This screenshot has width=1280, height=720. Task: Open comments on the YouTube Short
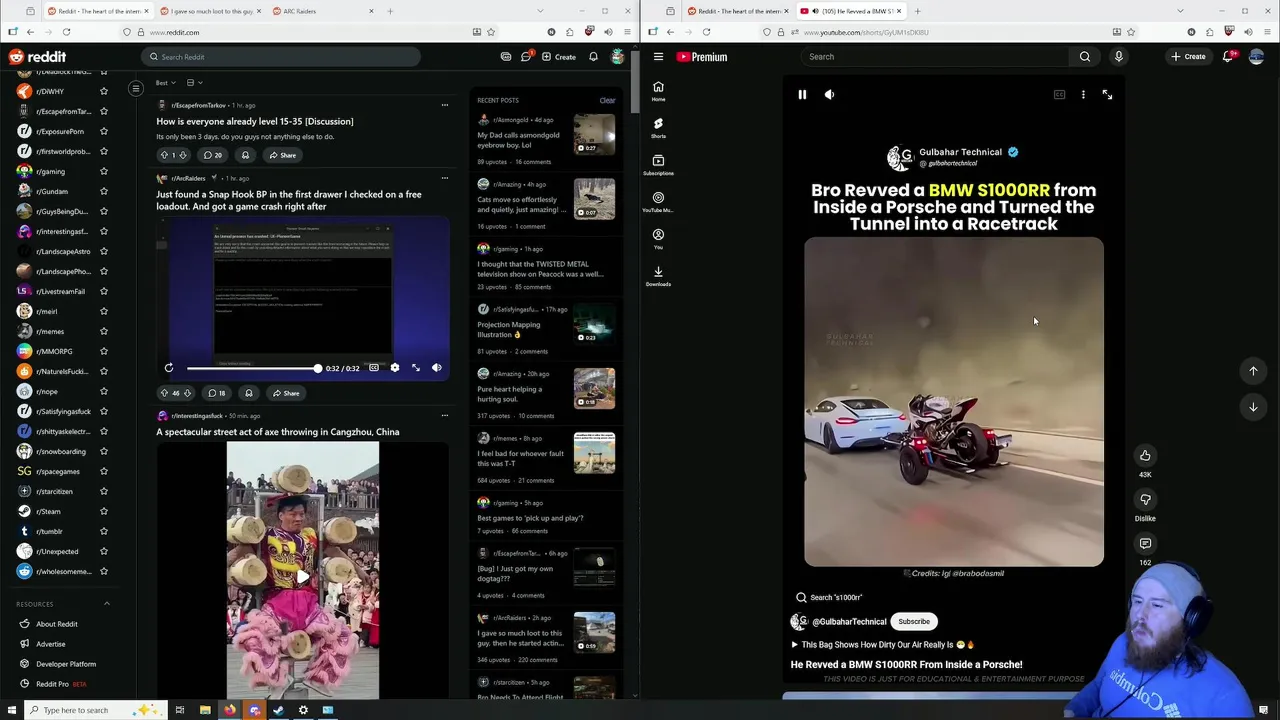[1145, 544]
